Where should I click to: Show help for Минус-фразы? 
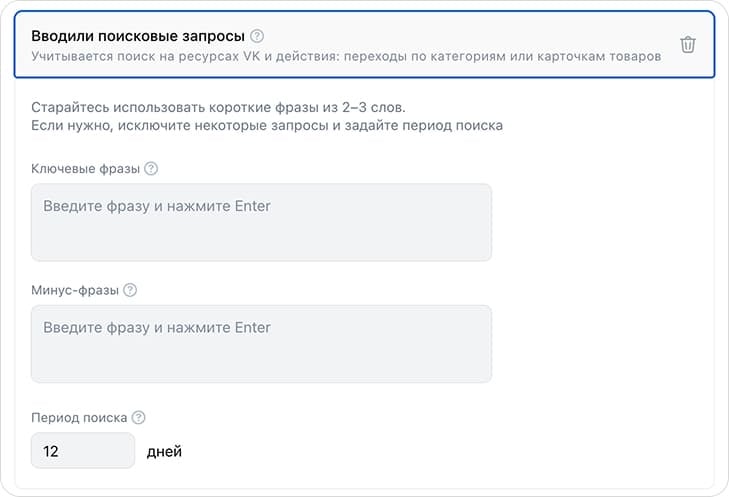click(x=130, y=290)
